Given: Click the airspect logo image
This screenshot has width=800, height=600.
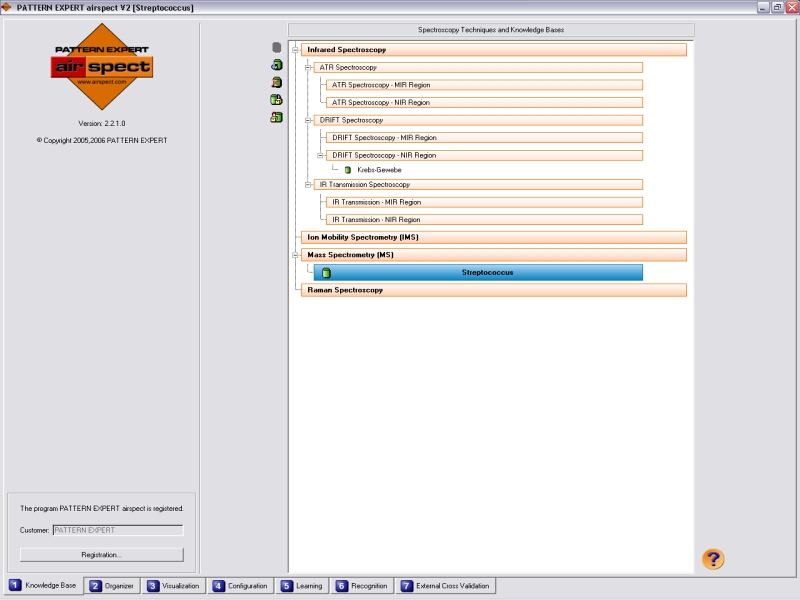Looking at the screenshot, I should [102, 67].
